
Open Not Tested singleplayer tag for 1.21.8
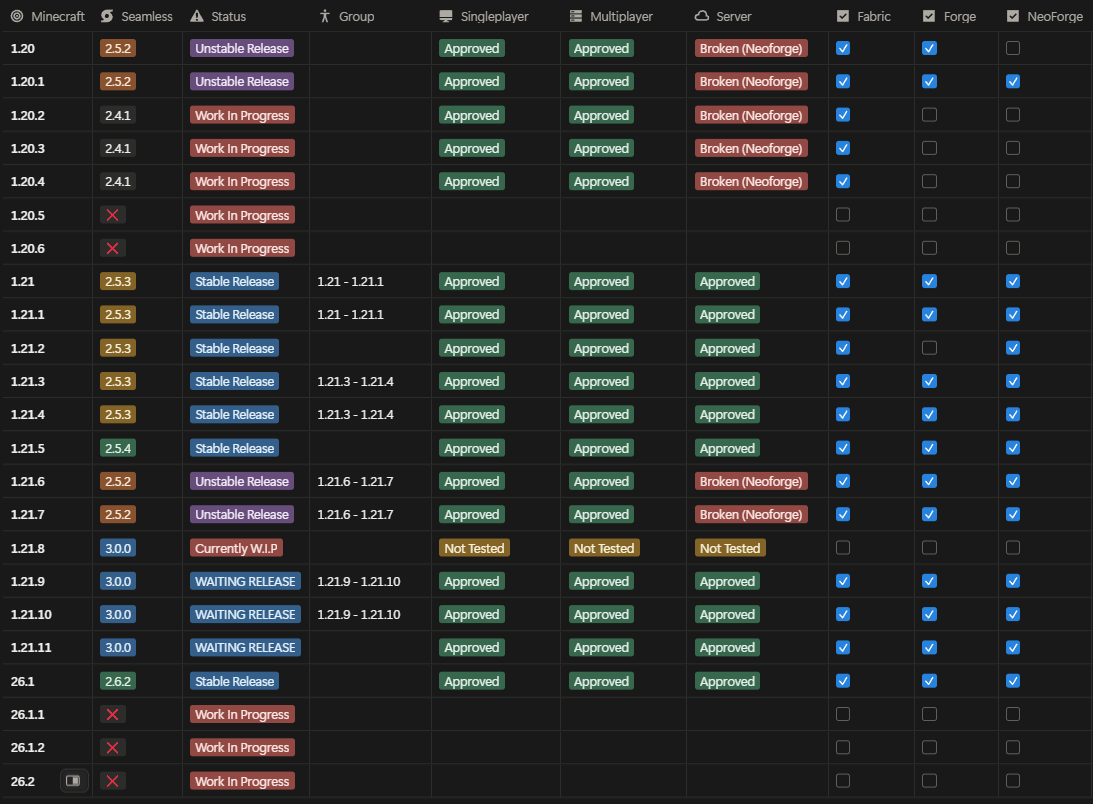point(474,548)
